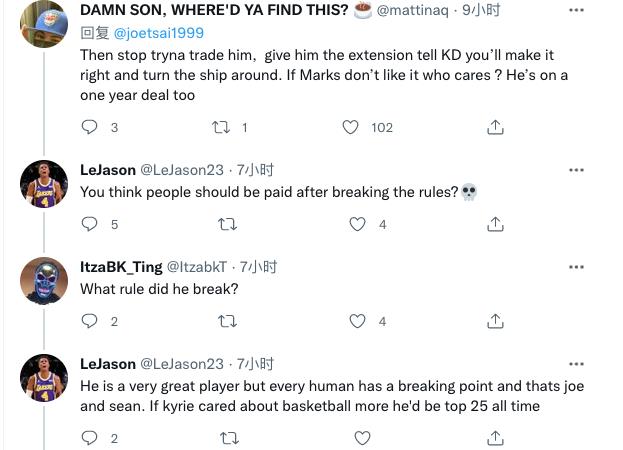This screenshot has width=623, height=450.
Task: Open more options on ItzaBK_Ting's tweet
Action: tap(576, 267)
